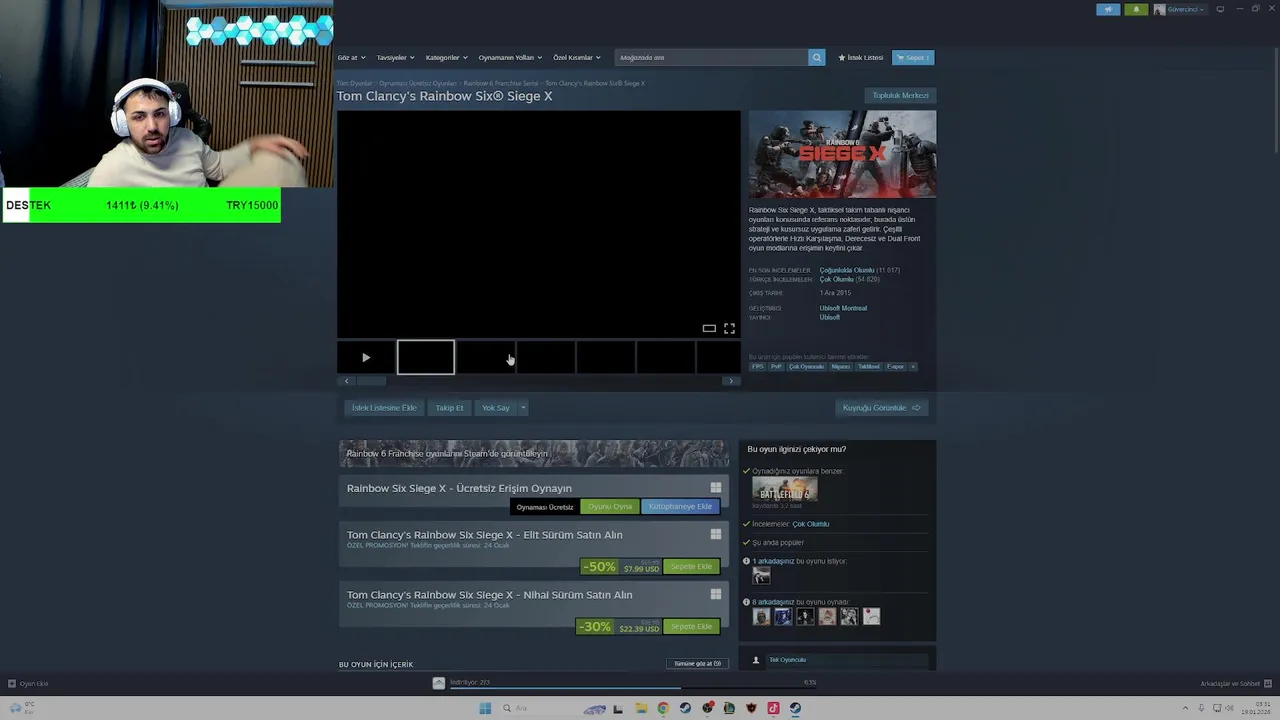Open the Battlefield 6 similar game thumbnail

(785, 490)
